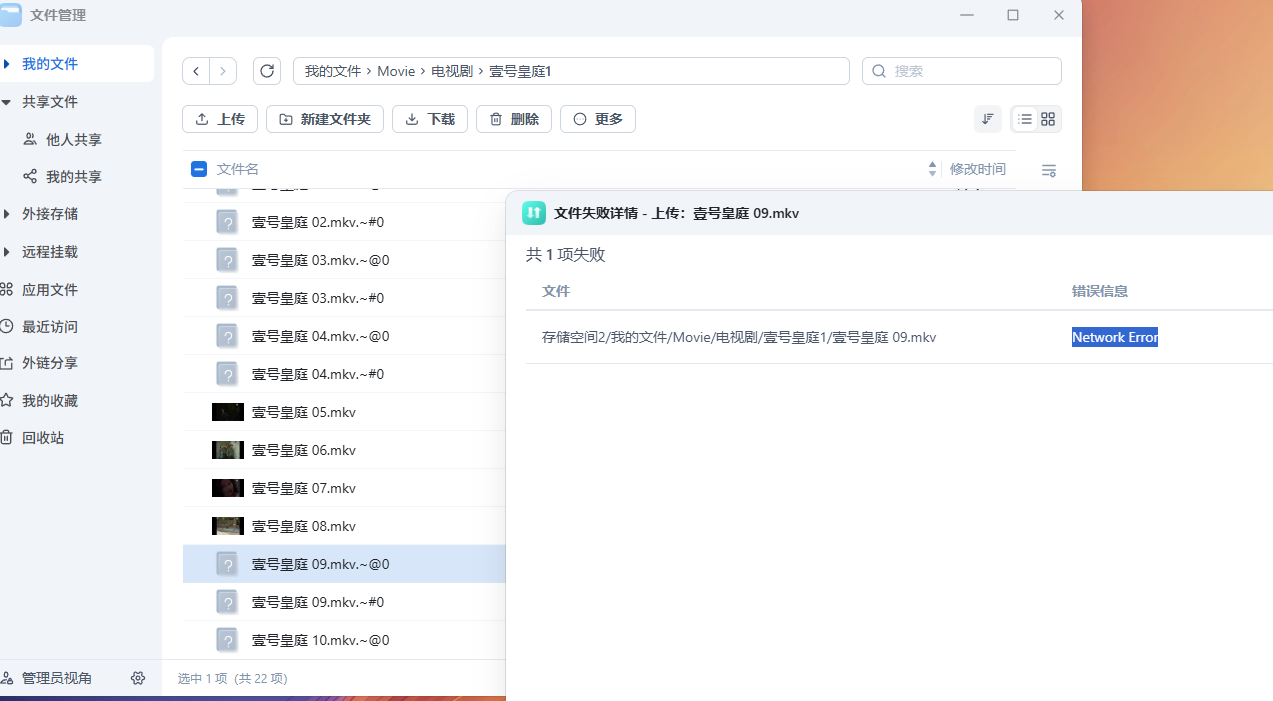Select file 壹号皇庭 09.mkv.~@0 row
Screen dimensions: 1273x701
(x=344, y=564)
